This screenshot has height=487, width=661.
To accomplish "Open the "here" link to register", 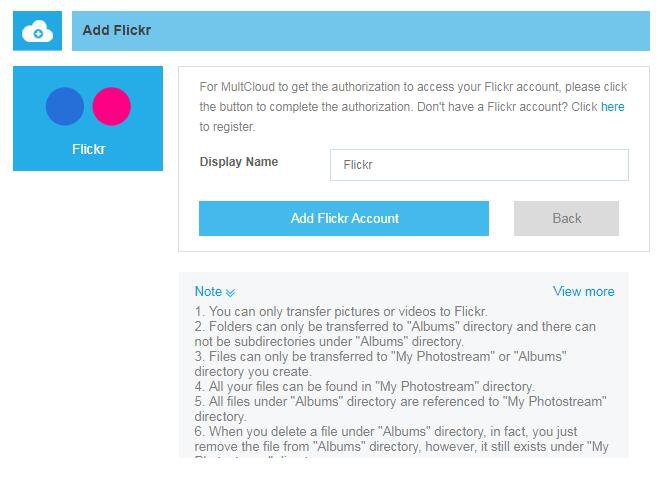I will [612, 106].
